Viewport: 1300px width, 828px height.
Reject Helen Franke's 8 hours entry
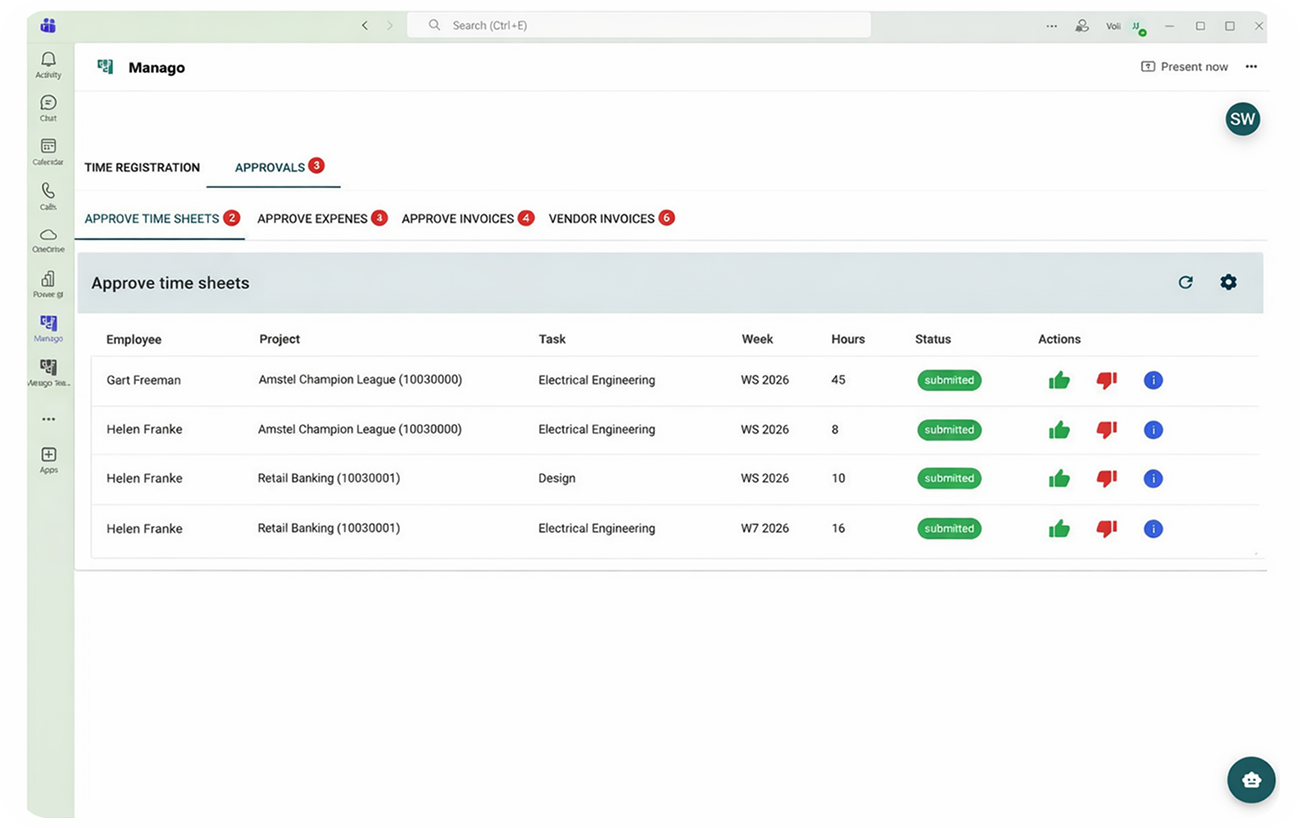click(x=1106, y=430)
